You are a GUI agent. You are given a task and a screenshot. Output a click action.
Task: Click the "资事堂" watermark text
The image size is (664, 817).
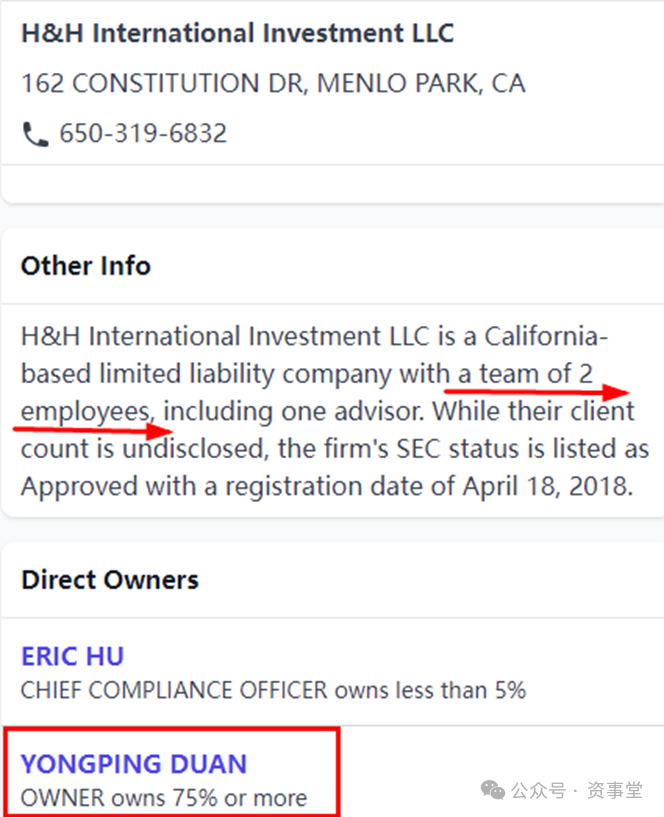pos(615,791)
